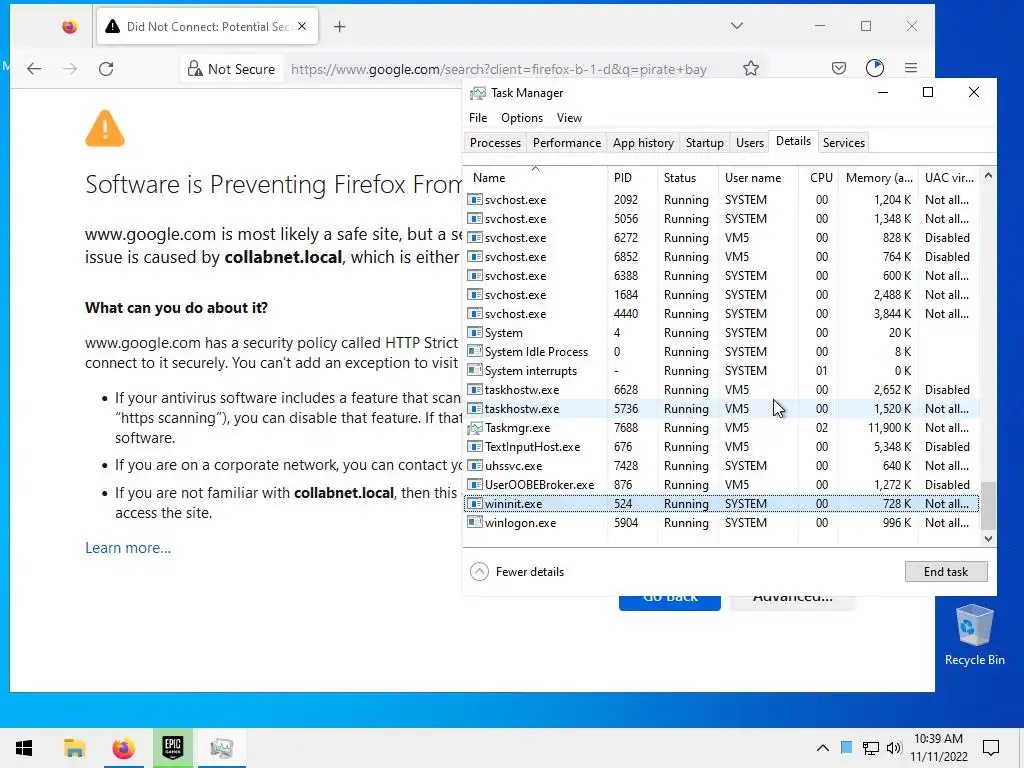Open Save to Pocket icon
This screenshot has width=1024, height=768.
(x=839, y=68)
